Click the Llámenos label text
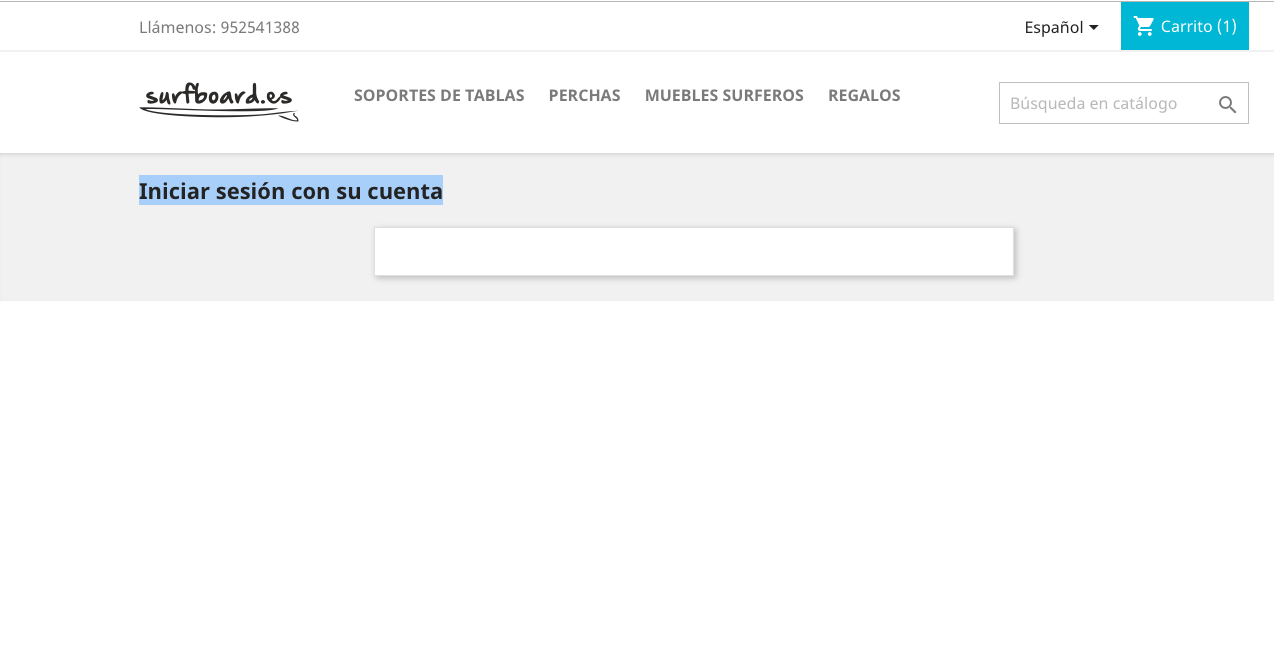Image resolution: width=1274 pixels, height=652 pixels. pyautogui.click(x=177, y=27)
